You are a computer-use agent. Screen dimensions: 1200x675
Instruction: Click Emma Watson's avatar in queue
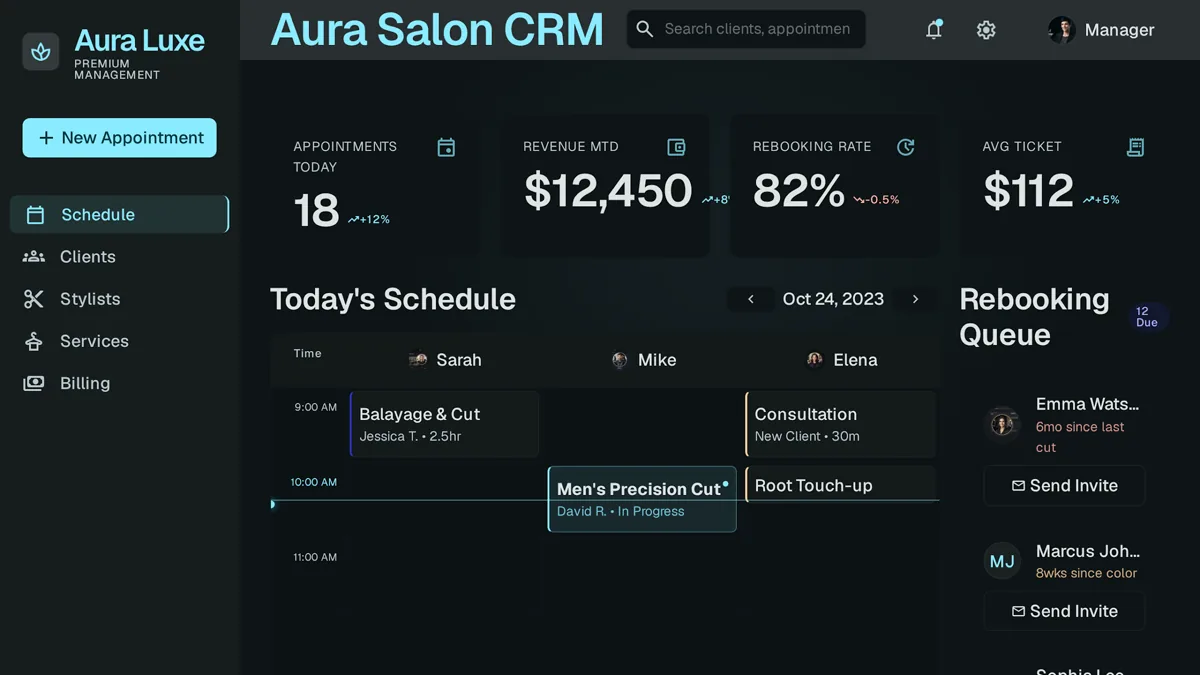[1002, 424]
